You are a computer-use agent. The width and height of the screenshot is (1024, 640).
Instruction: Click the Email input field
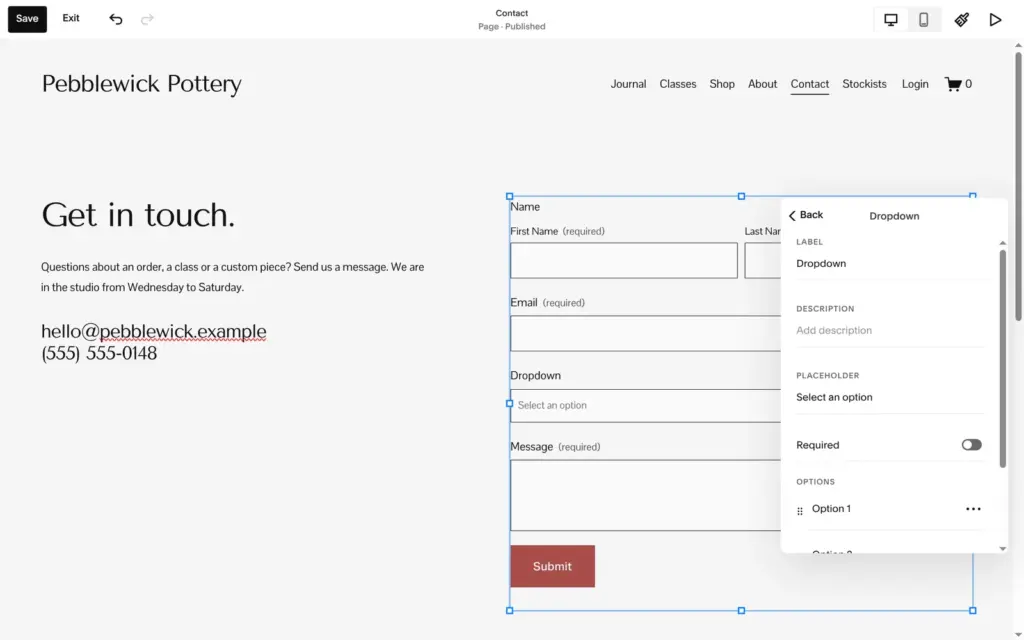coord(645,334)
